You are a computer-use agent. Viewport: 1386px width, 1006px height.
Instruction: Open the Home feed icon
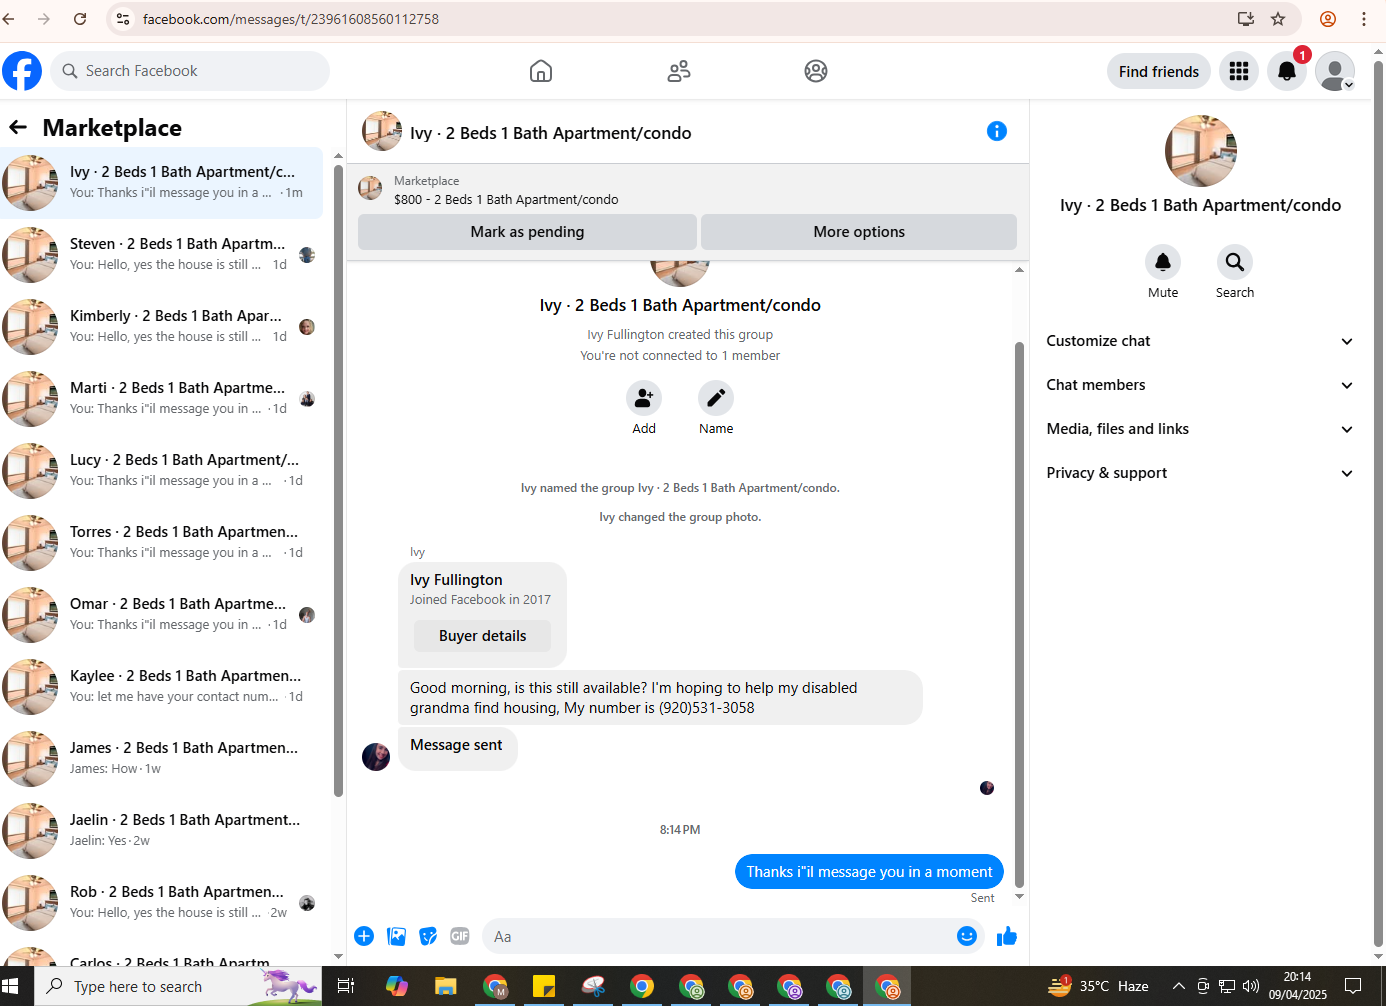[x=541, y=71]
